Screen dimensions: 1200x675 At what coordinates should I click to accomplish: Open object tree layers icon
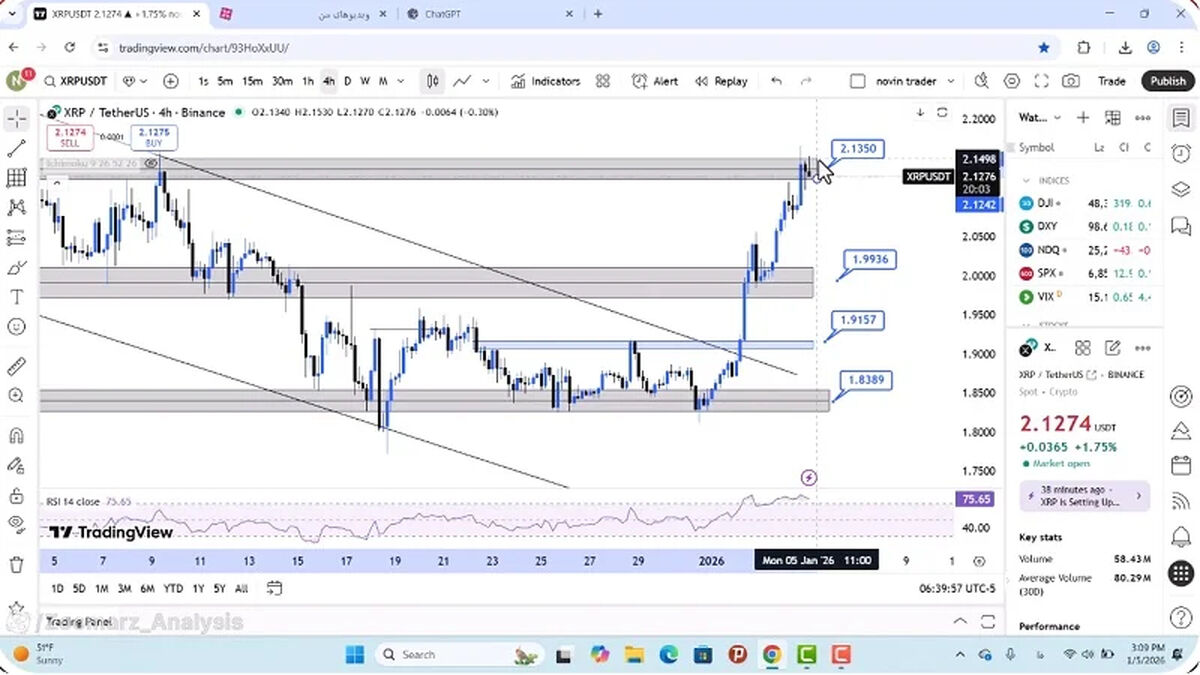1181,189
